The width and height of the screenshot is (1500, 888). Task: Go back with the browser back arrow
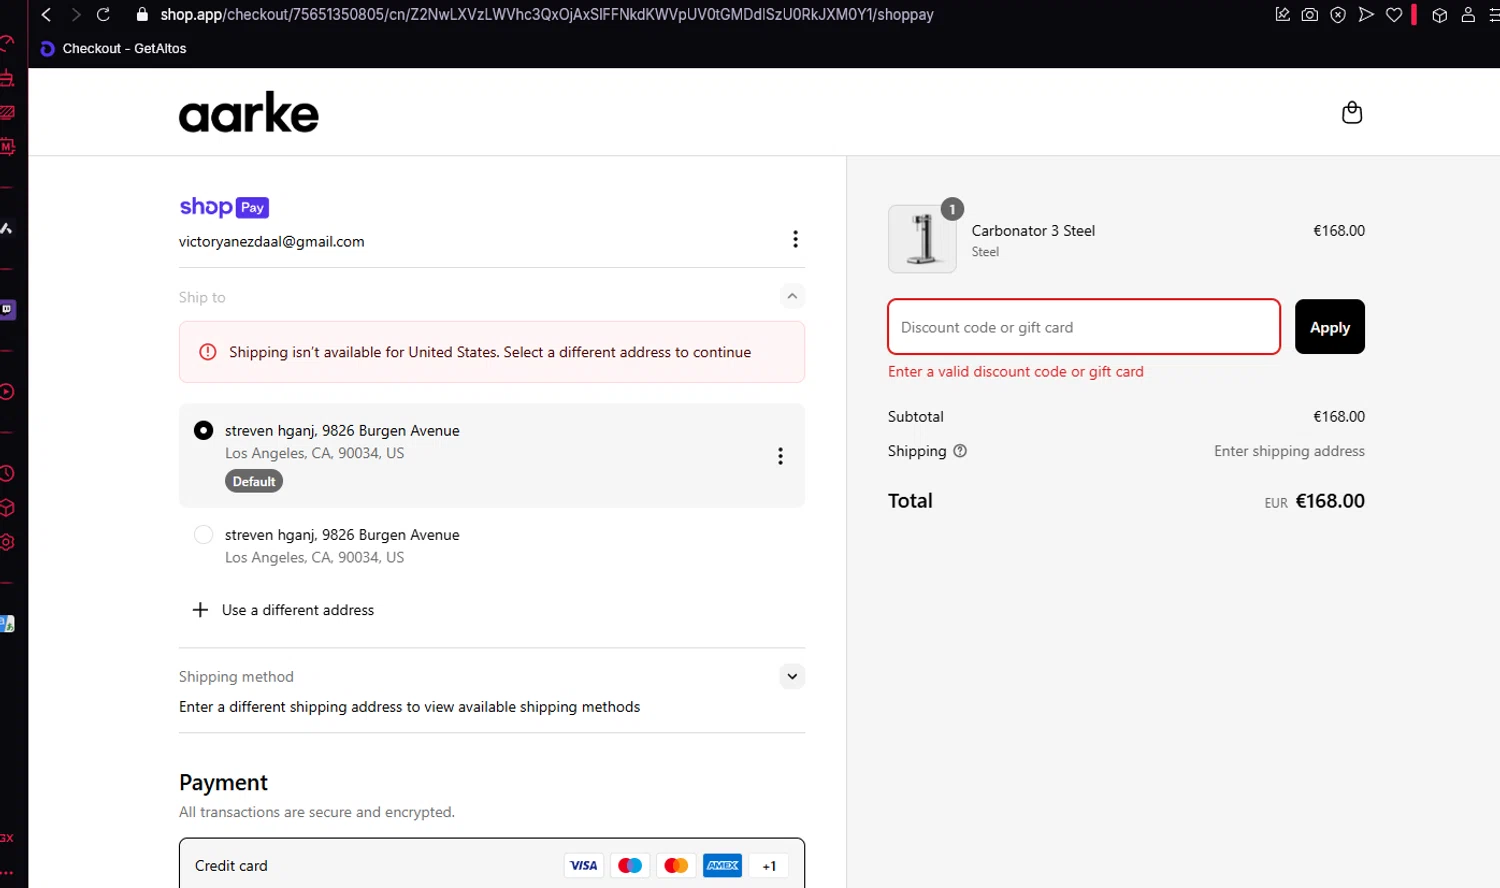[x=46, y=15]
